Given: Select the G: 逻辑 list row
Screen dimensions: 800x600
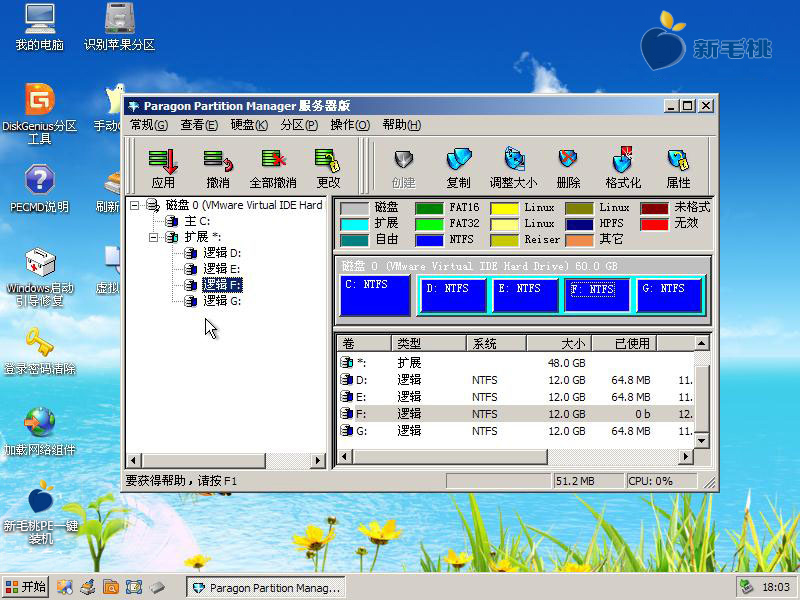Looking at the screenshot, I should coord(515,431).
